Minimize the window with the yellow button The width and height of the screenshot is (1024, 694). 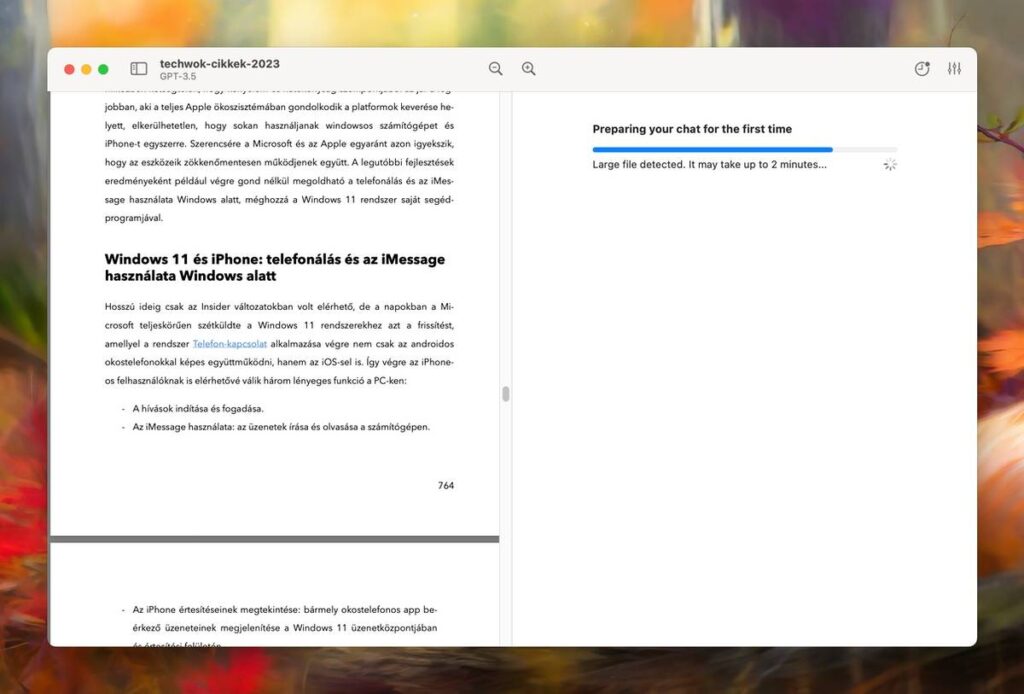tap(86, 69)
